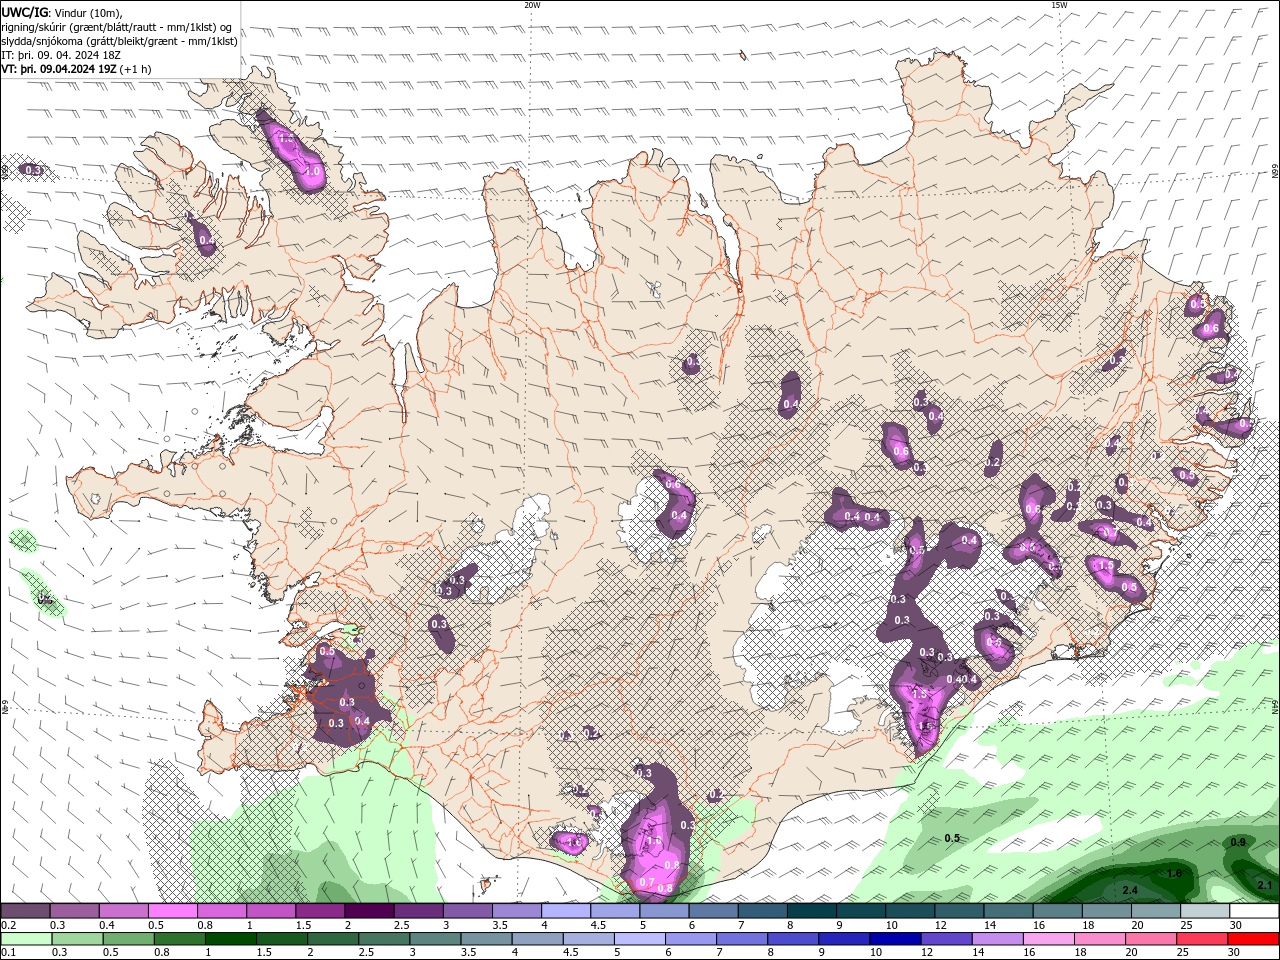Screen dimensions: 1280x960
Task: Select the lower-row rain swatch labeled 4
Action: coord(537,938)
